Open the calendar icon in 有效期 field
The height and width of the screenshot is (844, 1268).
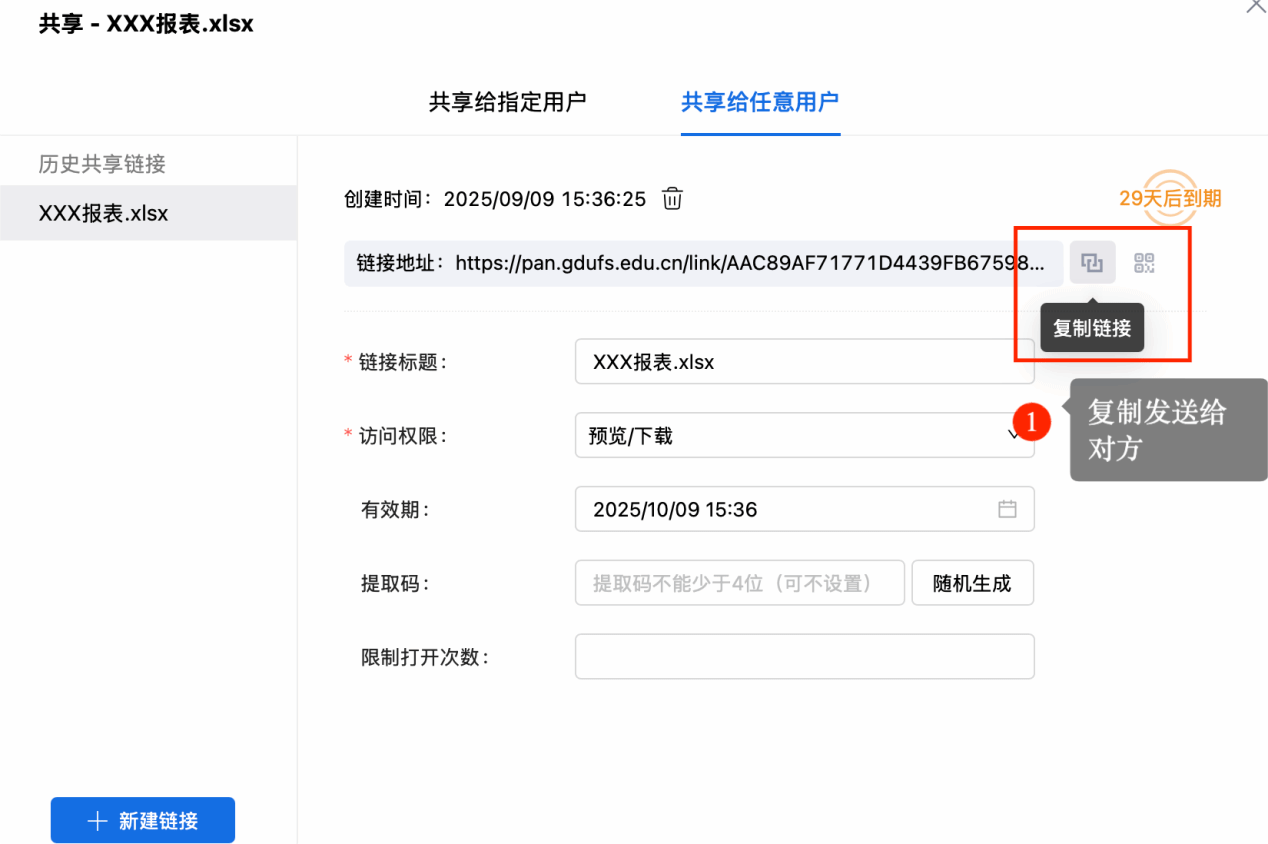(x=1007, y=509)
